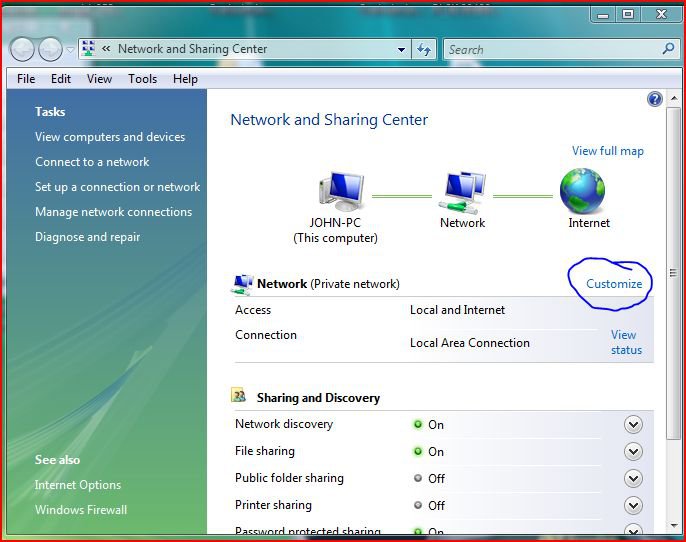Click the Back navigation arrow button

(22, 49)
